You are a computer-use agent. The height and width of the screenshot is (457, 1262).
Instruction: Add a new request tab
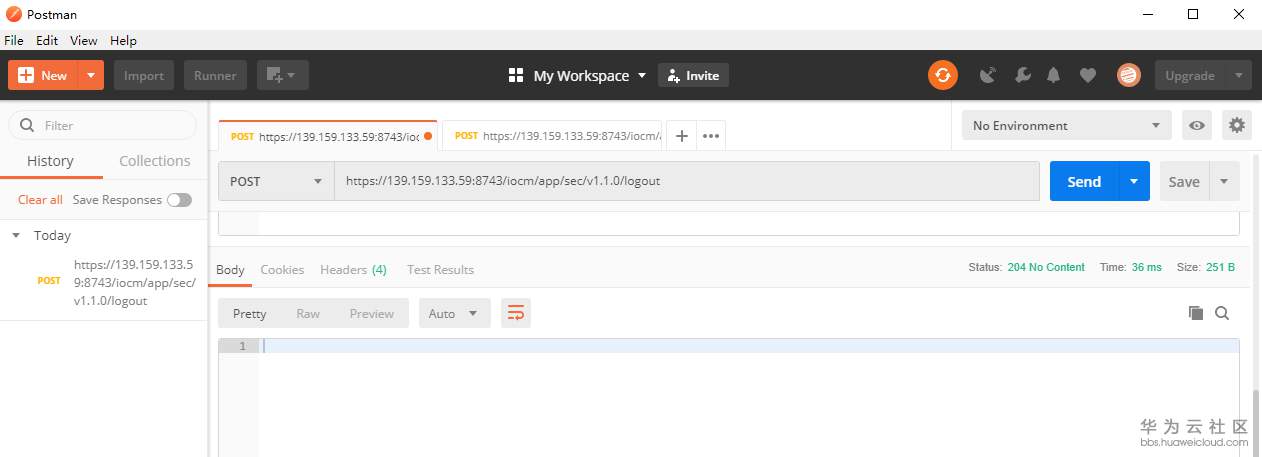click(681, 136)
